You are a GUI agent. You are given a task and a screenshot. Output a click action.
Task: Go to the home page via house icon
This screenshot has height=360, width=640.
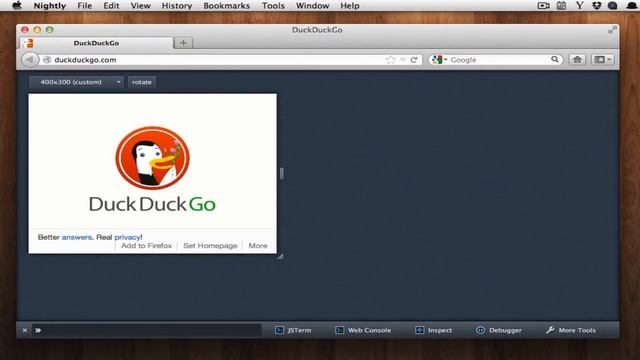coord(577,60)
